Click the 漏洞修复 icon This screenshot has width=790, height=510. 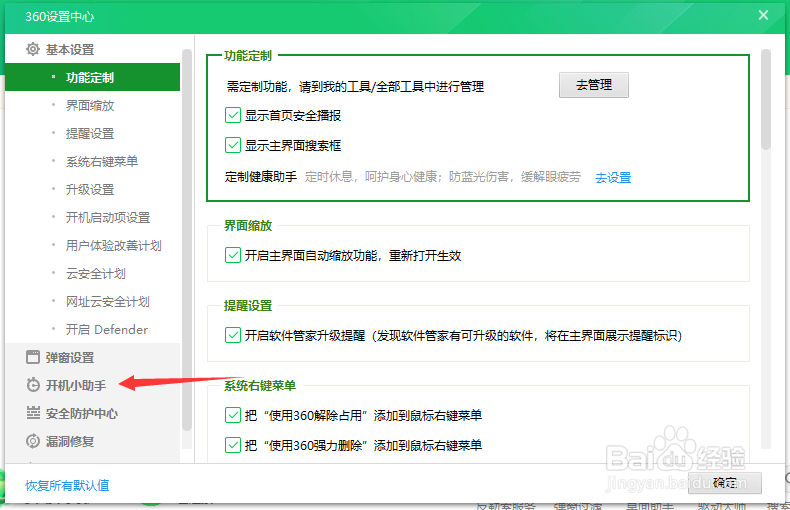33,441
